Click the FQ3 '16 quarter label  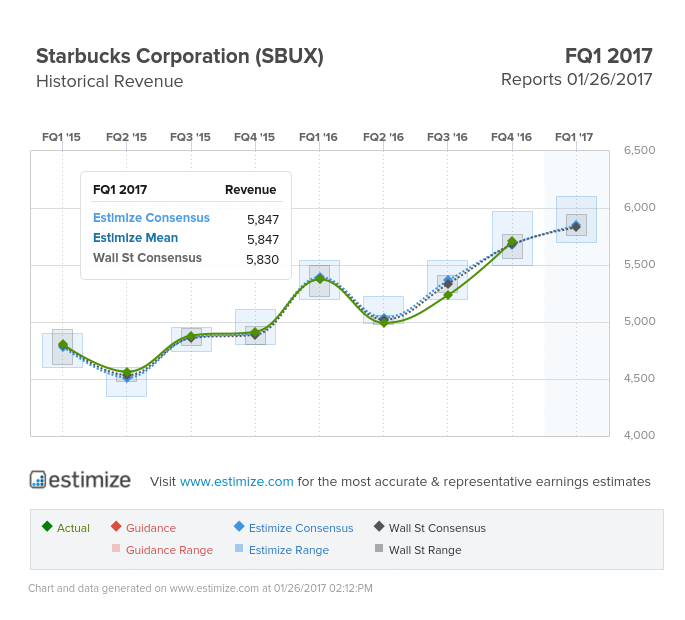pos(447,137)
